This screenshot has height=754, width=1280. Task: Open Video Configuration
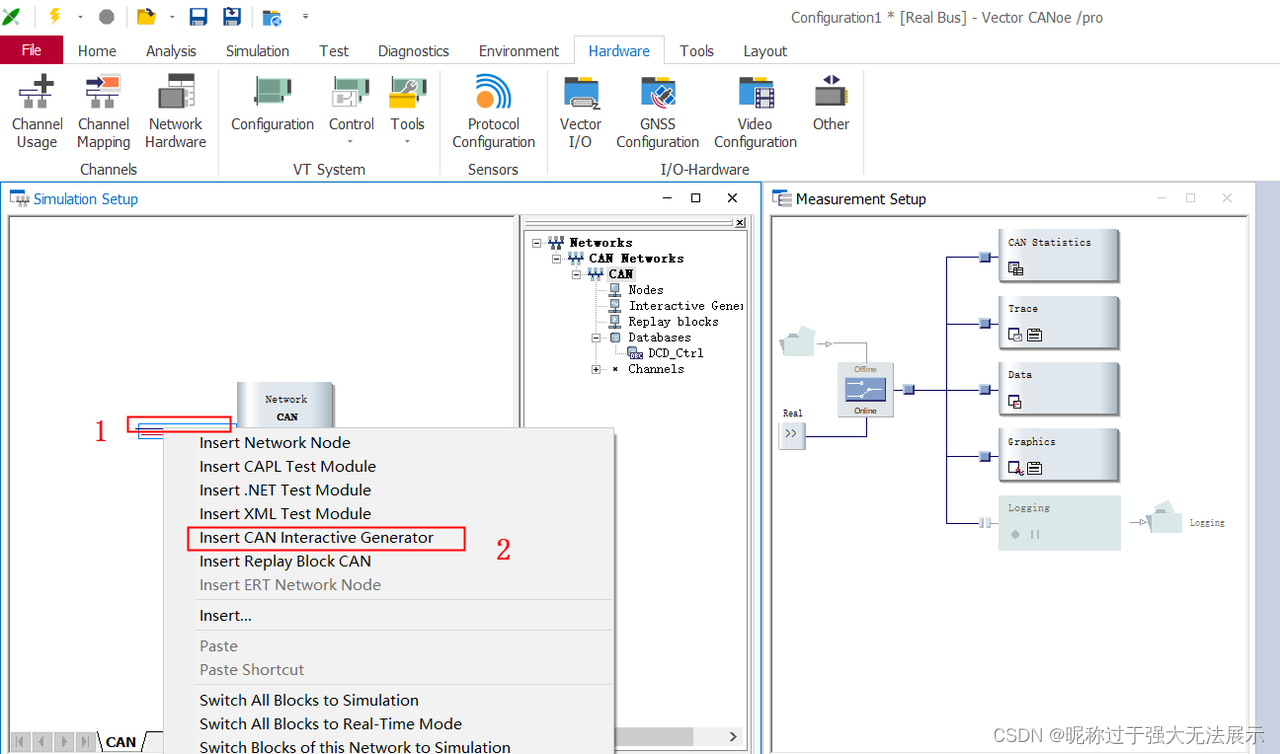[x=755, y=112]
